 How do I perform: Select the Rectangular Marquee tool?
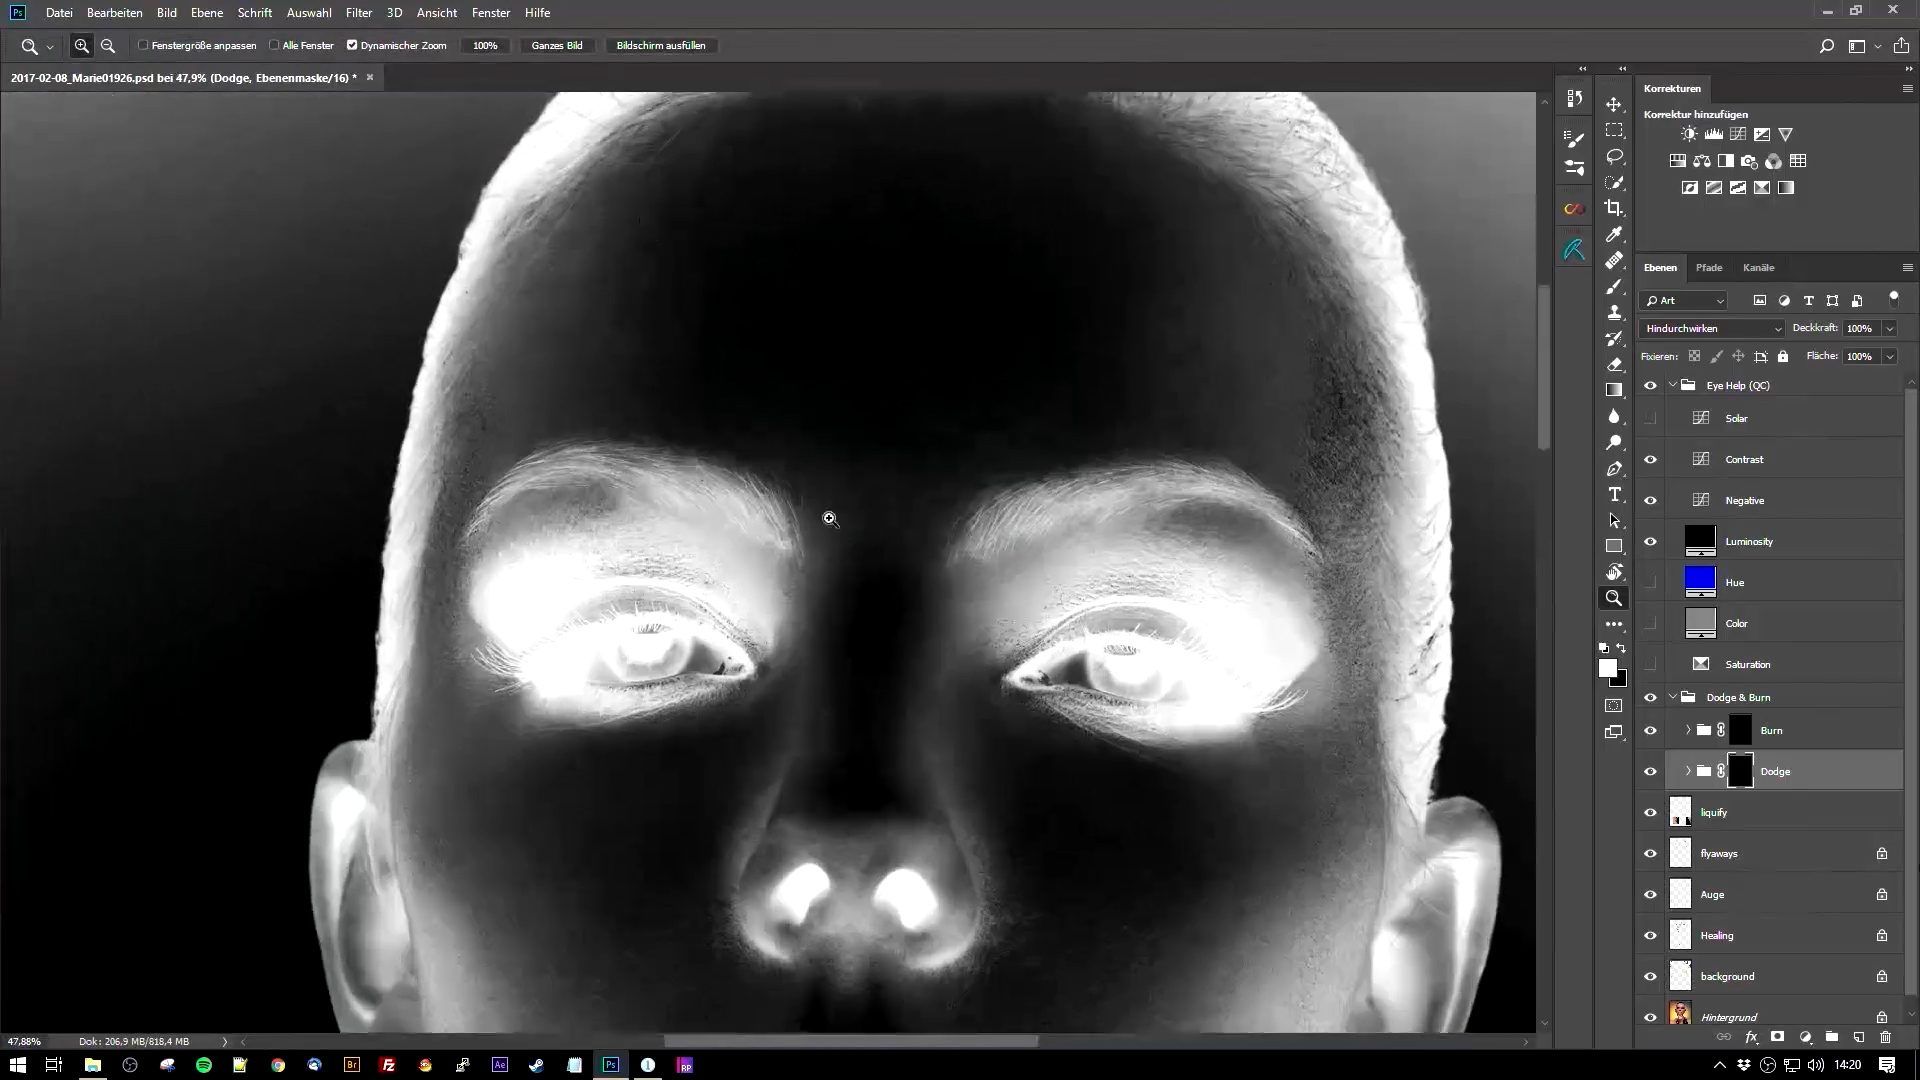coord(1614,130)
